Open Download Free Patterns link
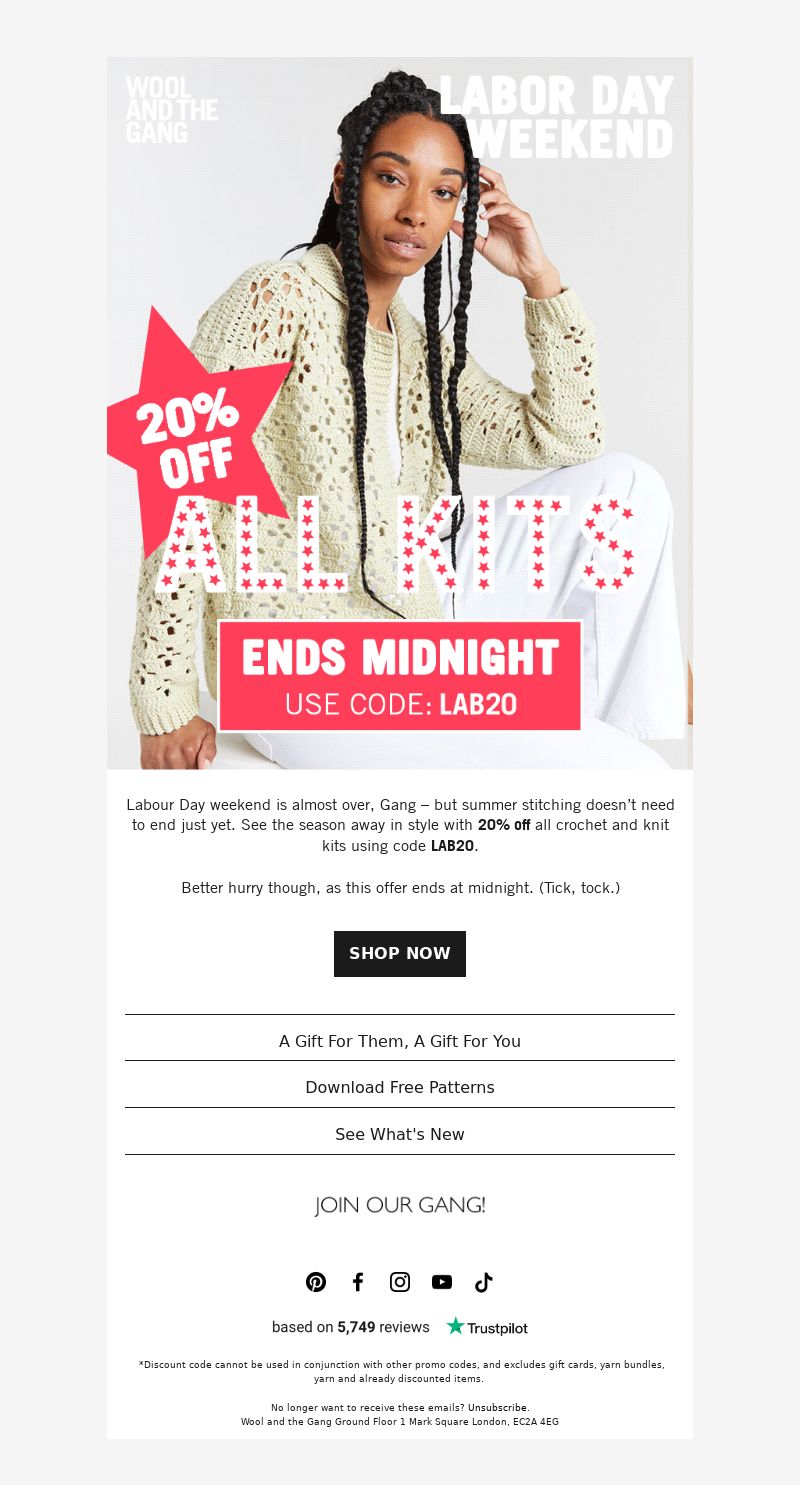Screen dimensions: 800x1485 pos(400,1087)
